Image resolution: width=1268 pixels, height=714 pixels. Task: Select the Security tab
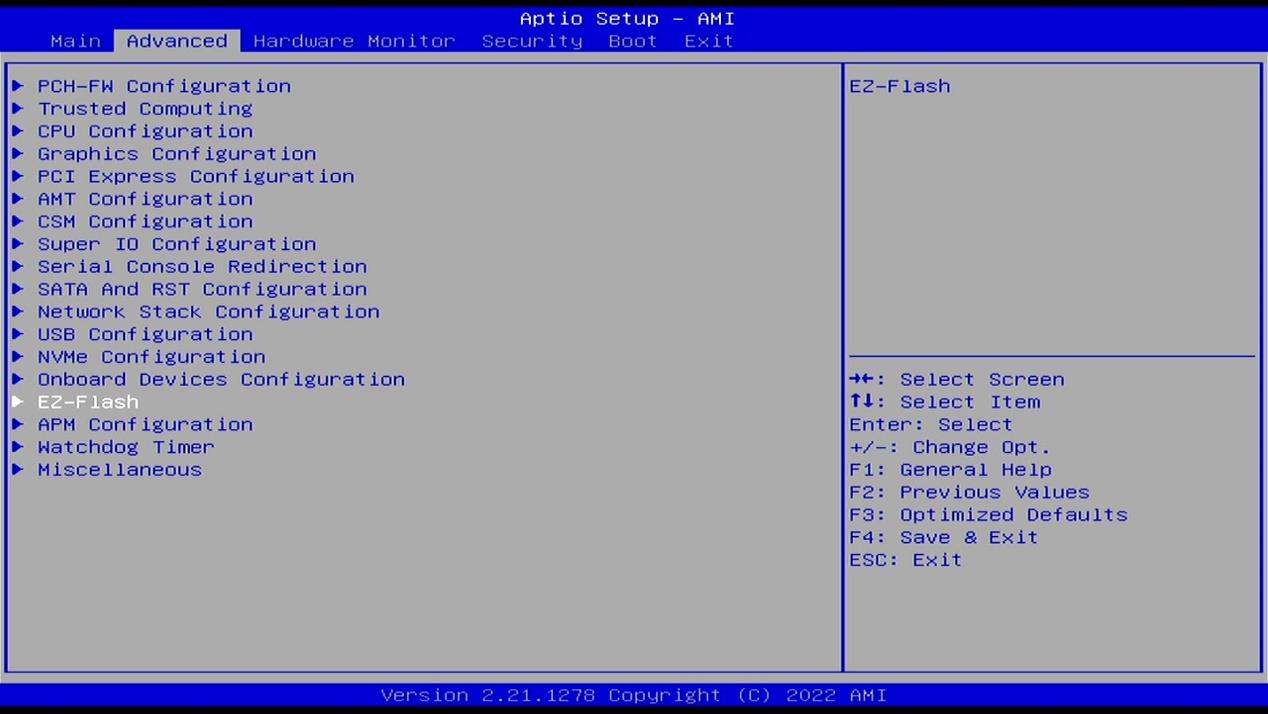(x=531, y=41)
